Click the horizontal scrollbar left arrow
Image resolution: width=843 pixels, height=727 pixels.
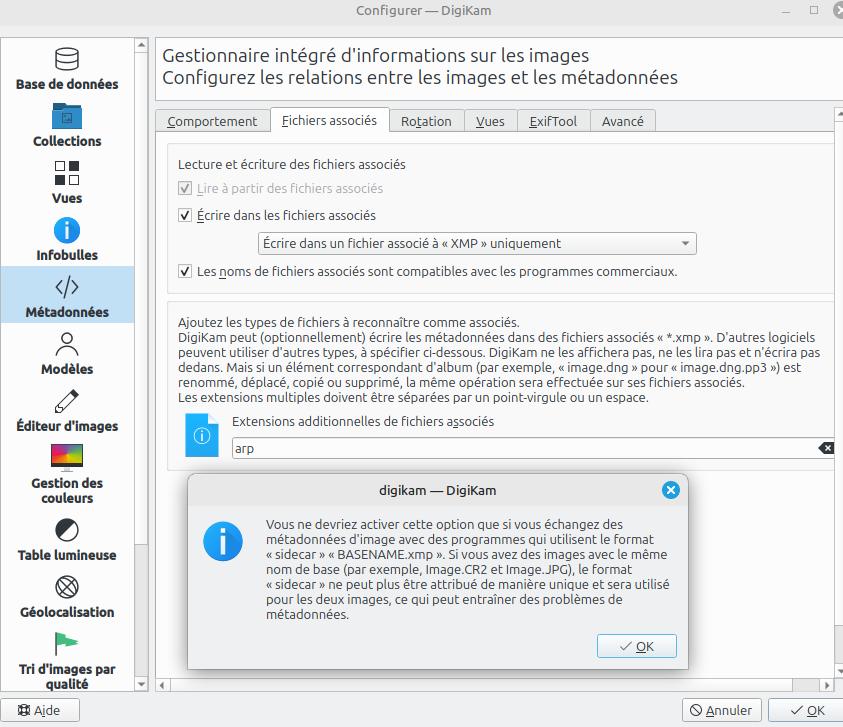[x=162, y=685]
